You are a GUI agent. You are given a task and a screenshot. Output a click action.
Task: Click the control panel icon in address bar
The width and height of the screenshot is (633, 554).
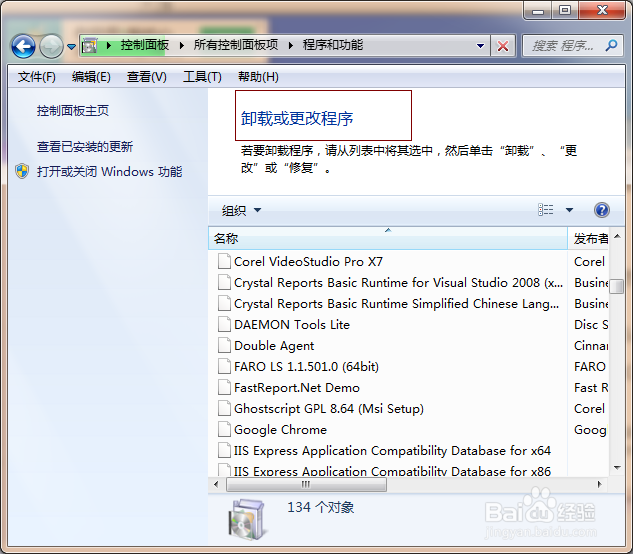tap(90, 46)
